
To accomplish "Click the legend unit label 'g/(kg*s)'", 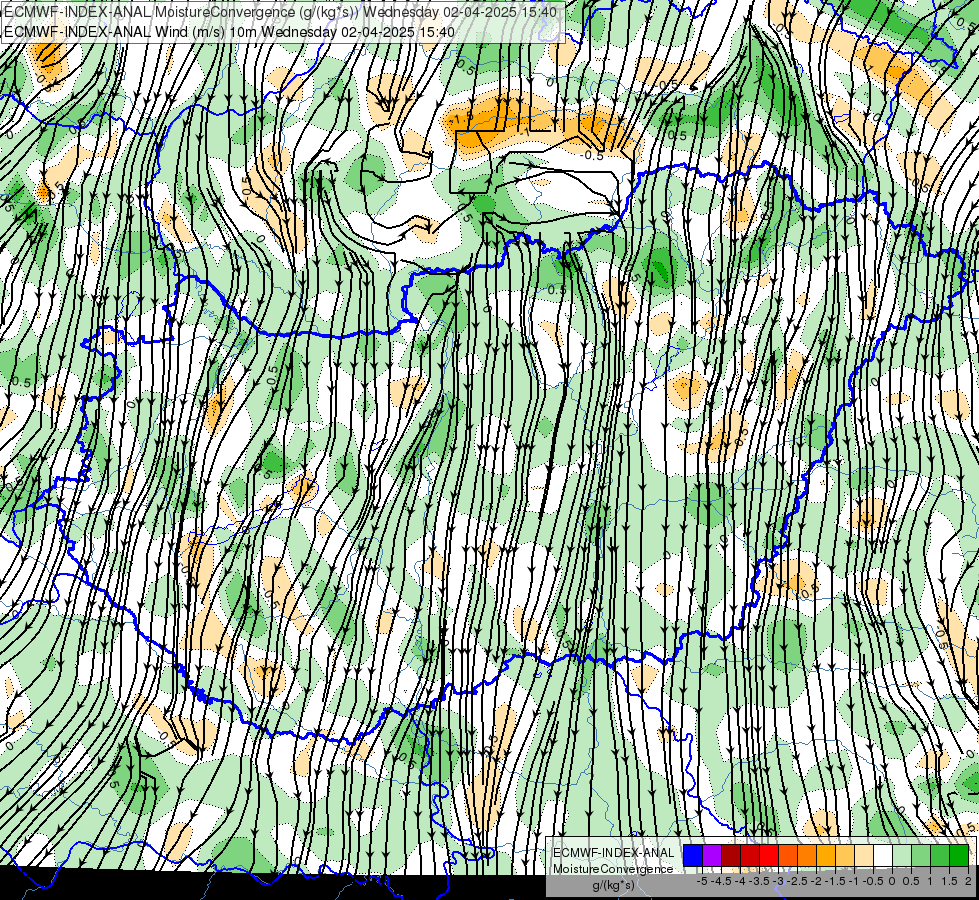I will 613,885.
